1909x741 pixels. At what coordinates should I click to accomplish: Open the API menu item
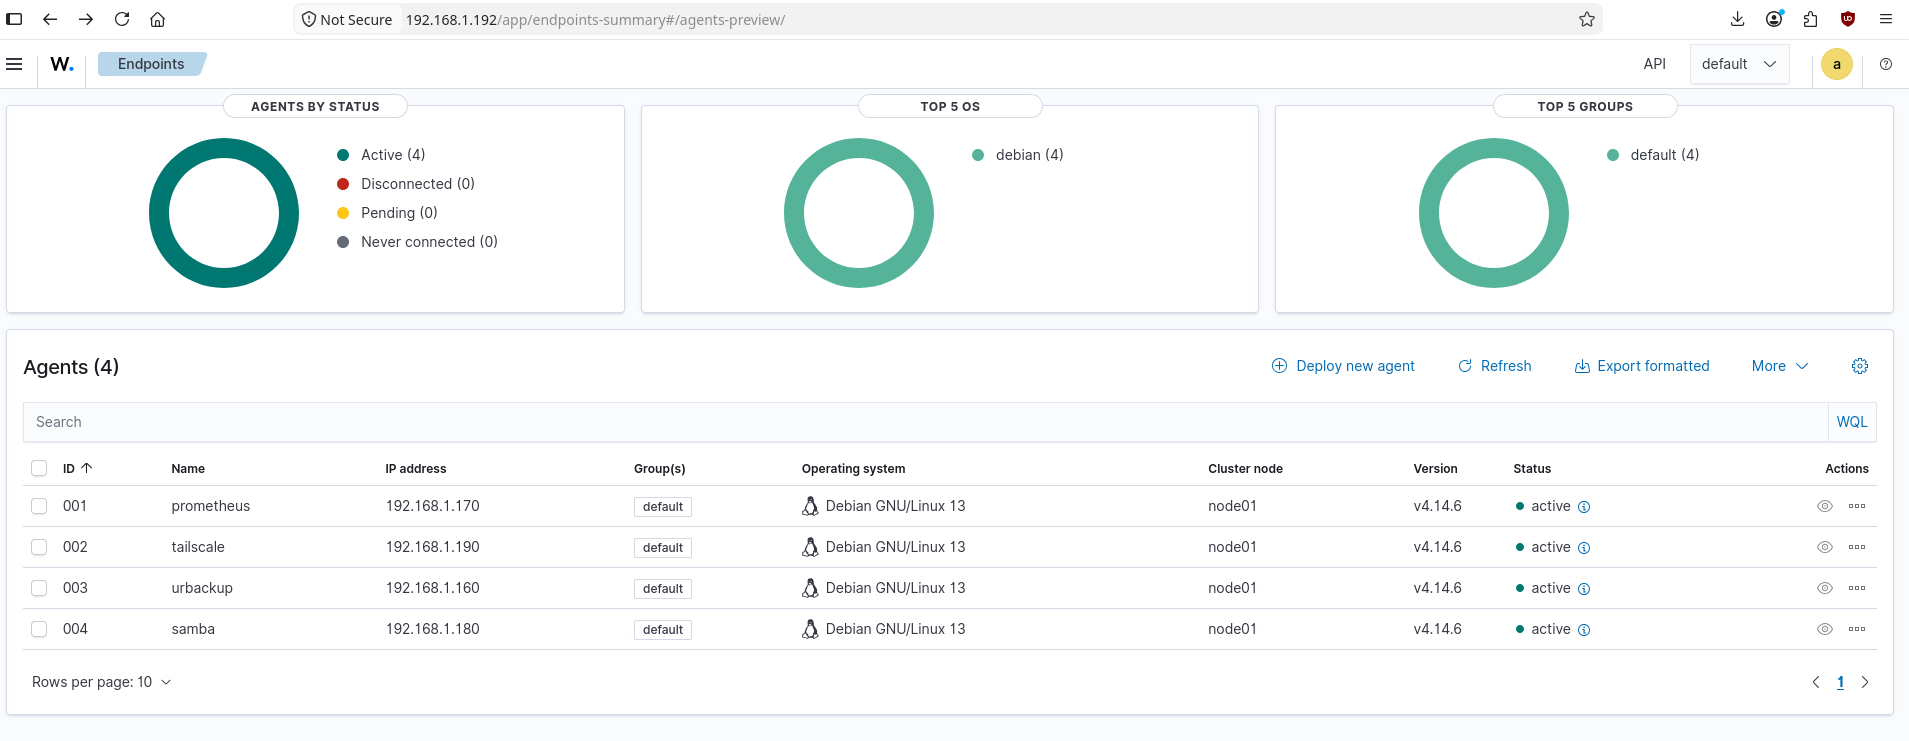(1655, 64)
